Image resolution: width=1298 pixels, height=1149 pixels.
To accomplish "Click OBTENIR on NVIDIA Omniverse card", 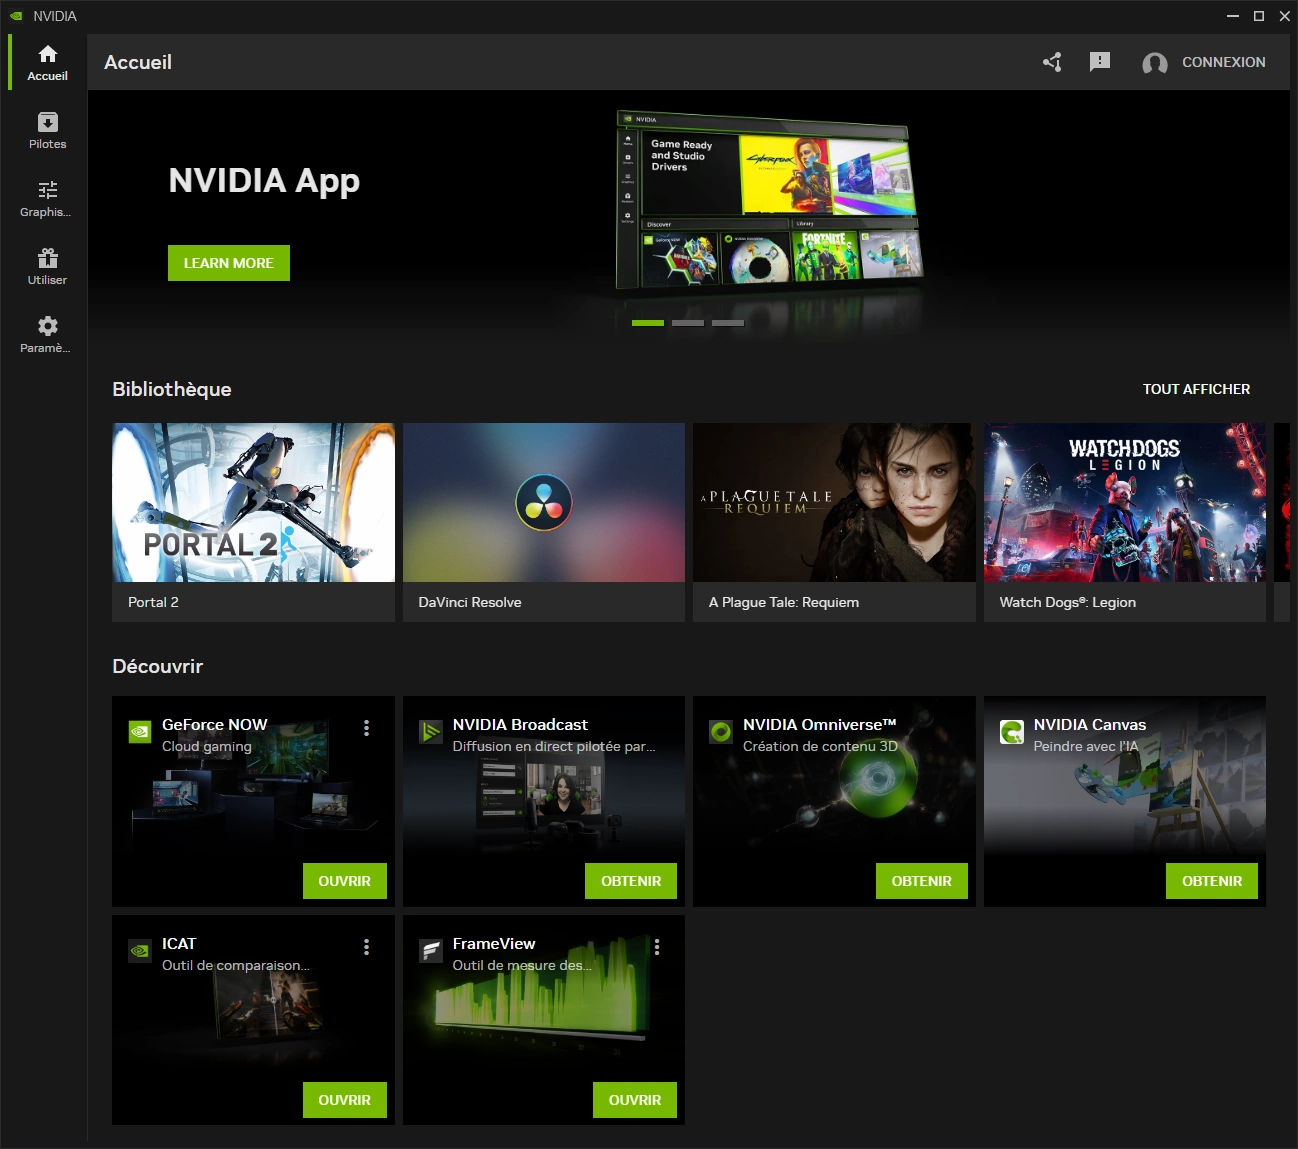I will point(922,881).
